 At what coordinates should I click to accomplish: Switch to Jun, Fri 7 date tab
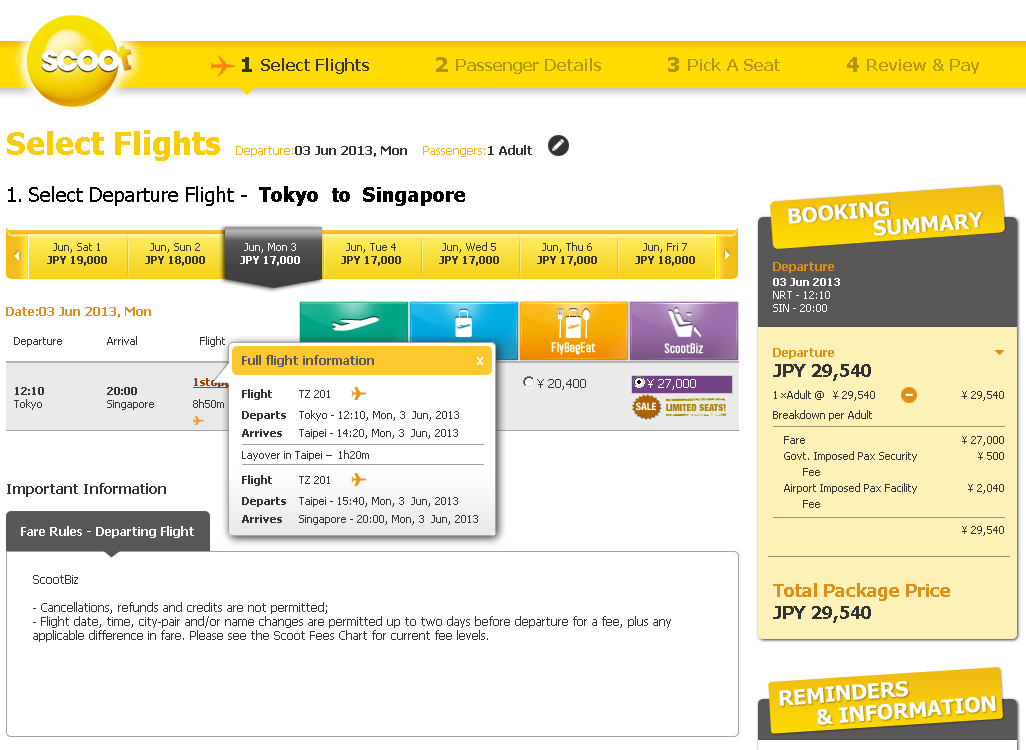[x=665, y=254]
